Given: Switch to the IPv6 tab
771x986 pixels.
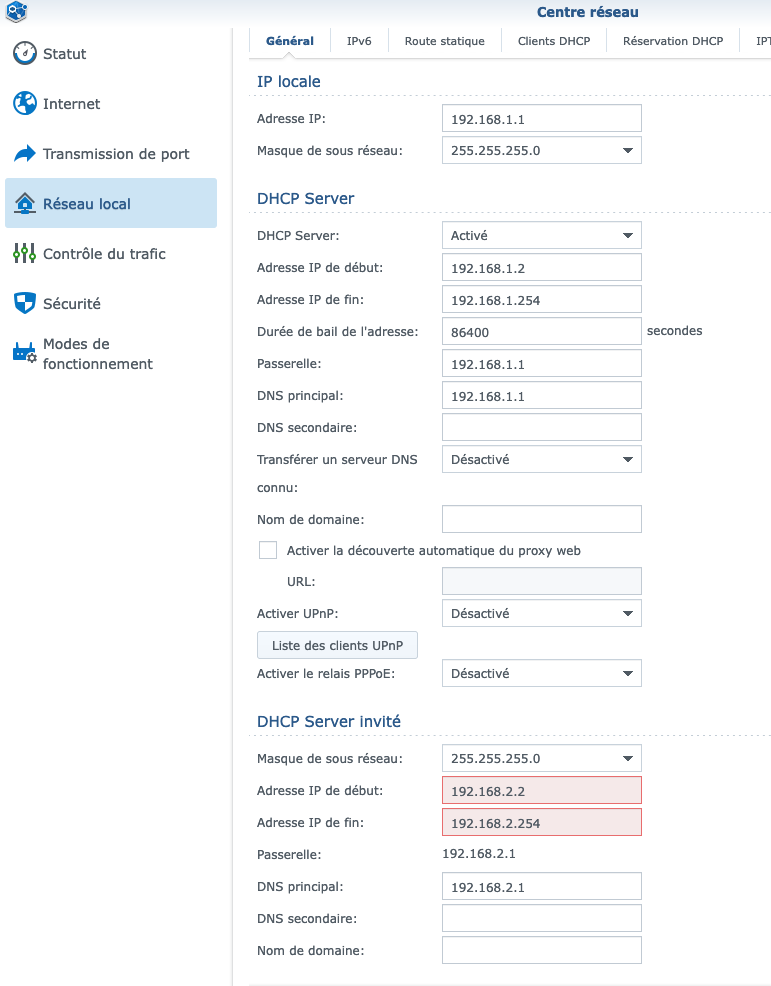Looking at the screenshot, I should click(359, 41).
